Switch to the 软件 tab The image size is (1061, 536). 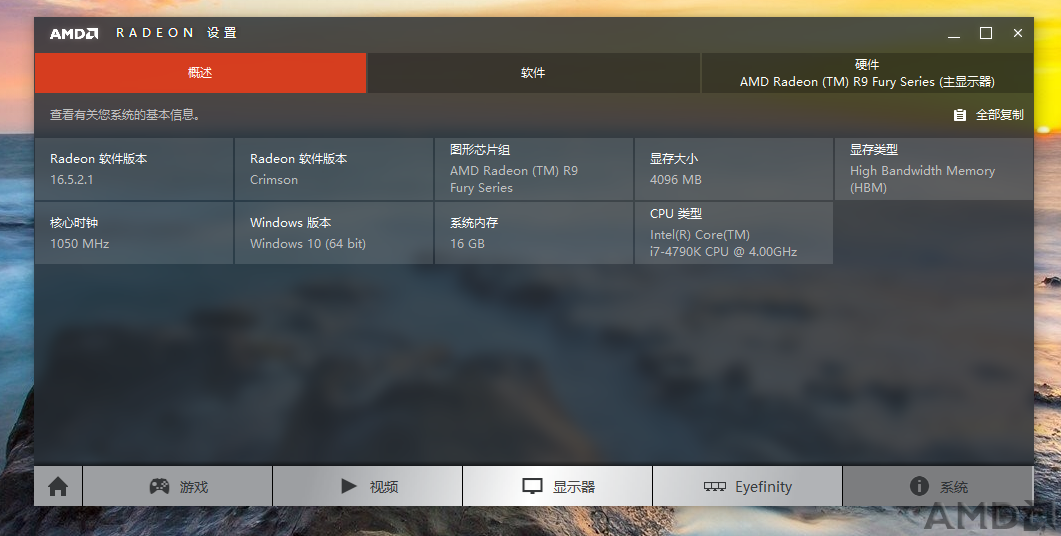tap(533, 73)
